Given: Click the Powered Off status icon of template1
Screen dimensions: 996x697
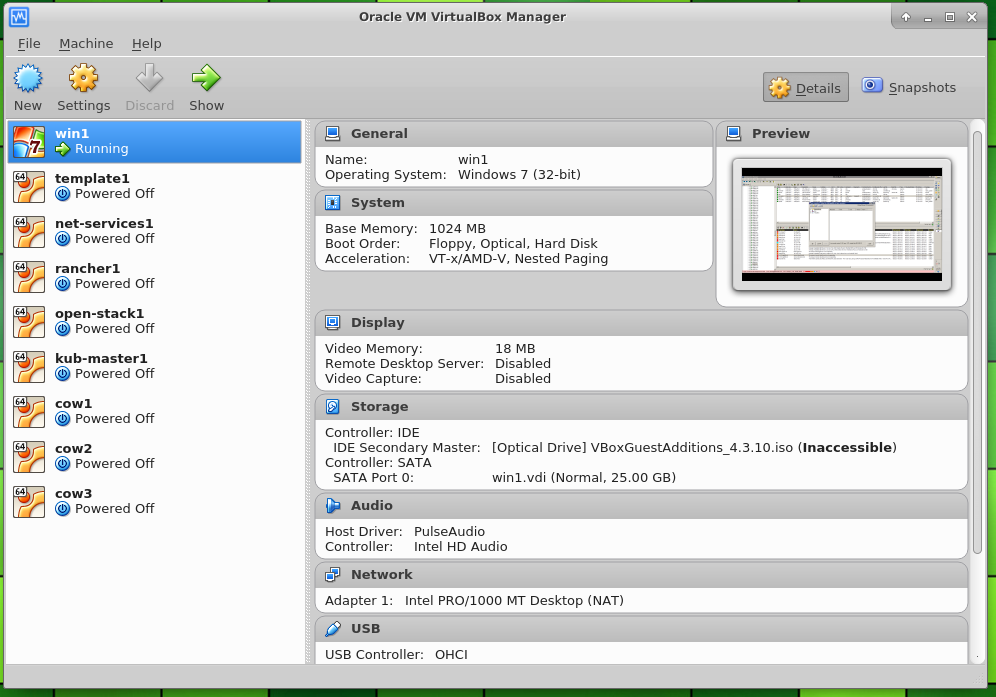Looking at the screenshot, I should pyautogui.click(x=62, y=194).
